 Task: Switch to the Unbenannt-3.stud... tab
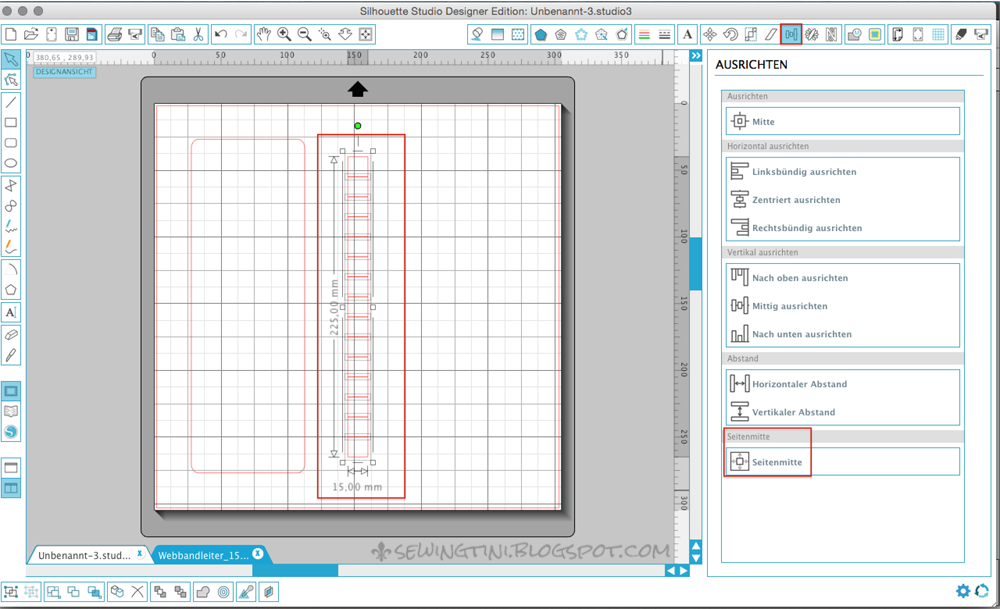tap(84, 555)
